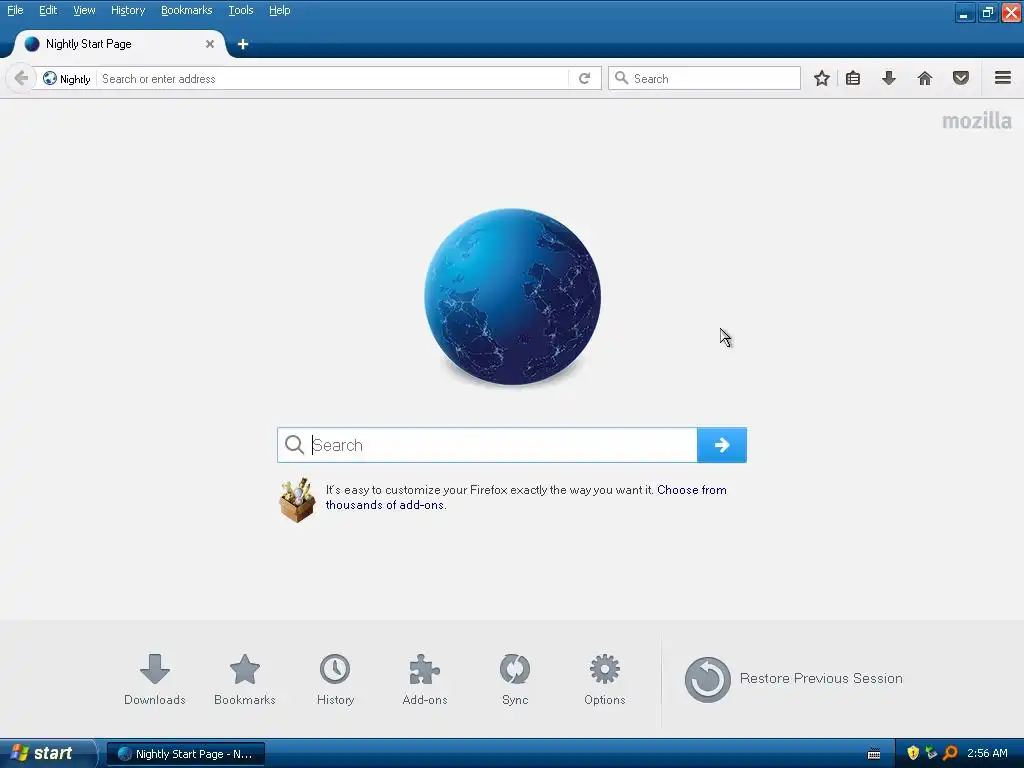The height and width of the screenshot is (768, 1024).
Task: Open Downloads from the start page launcher
Action: 155,679
